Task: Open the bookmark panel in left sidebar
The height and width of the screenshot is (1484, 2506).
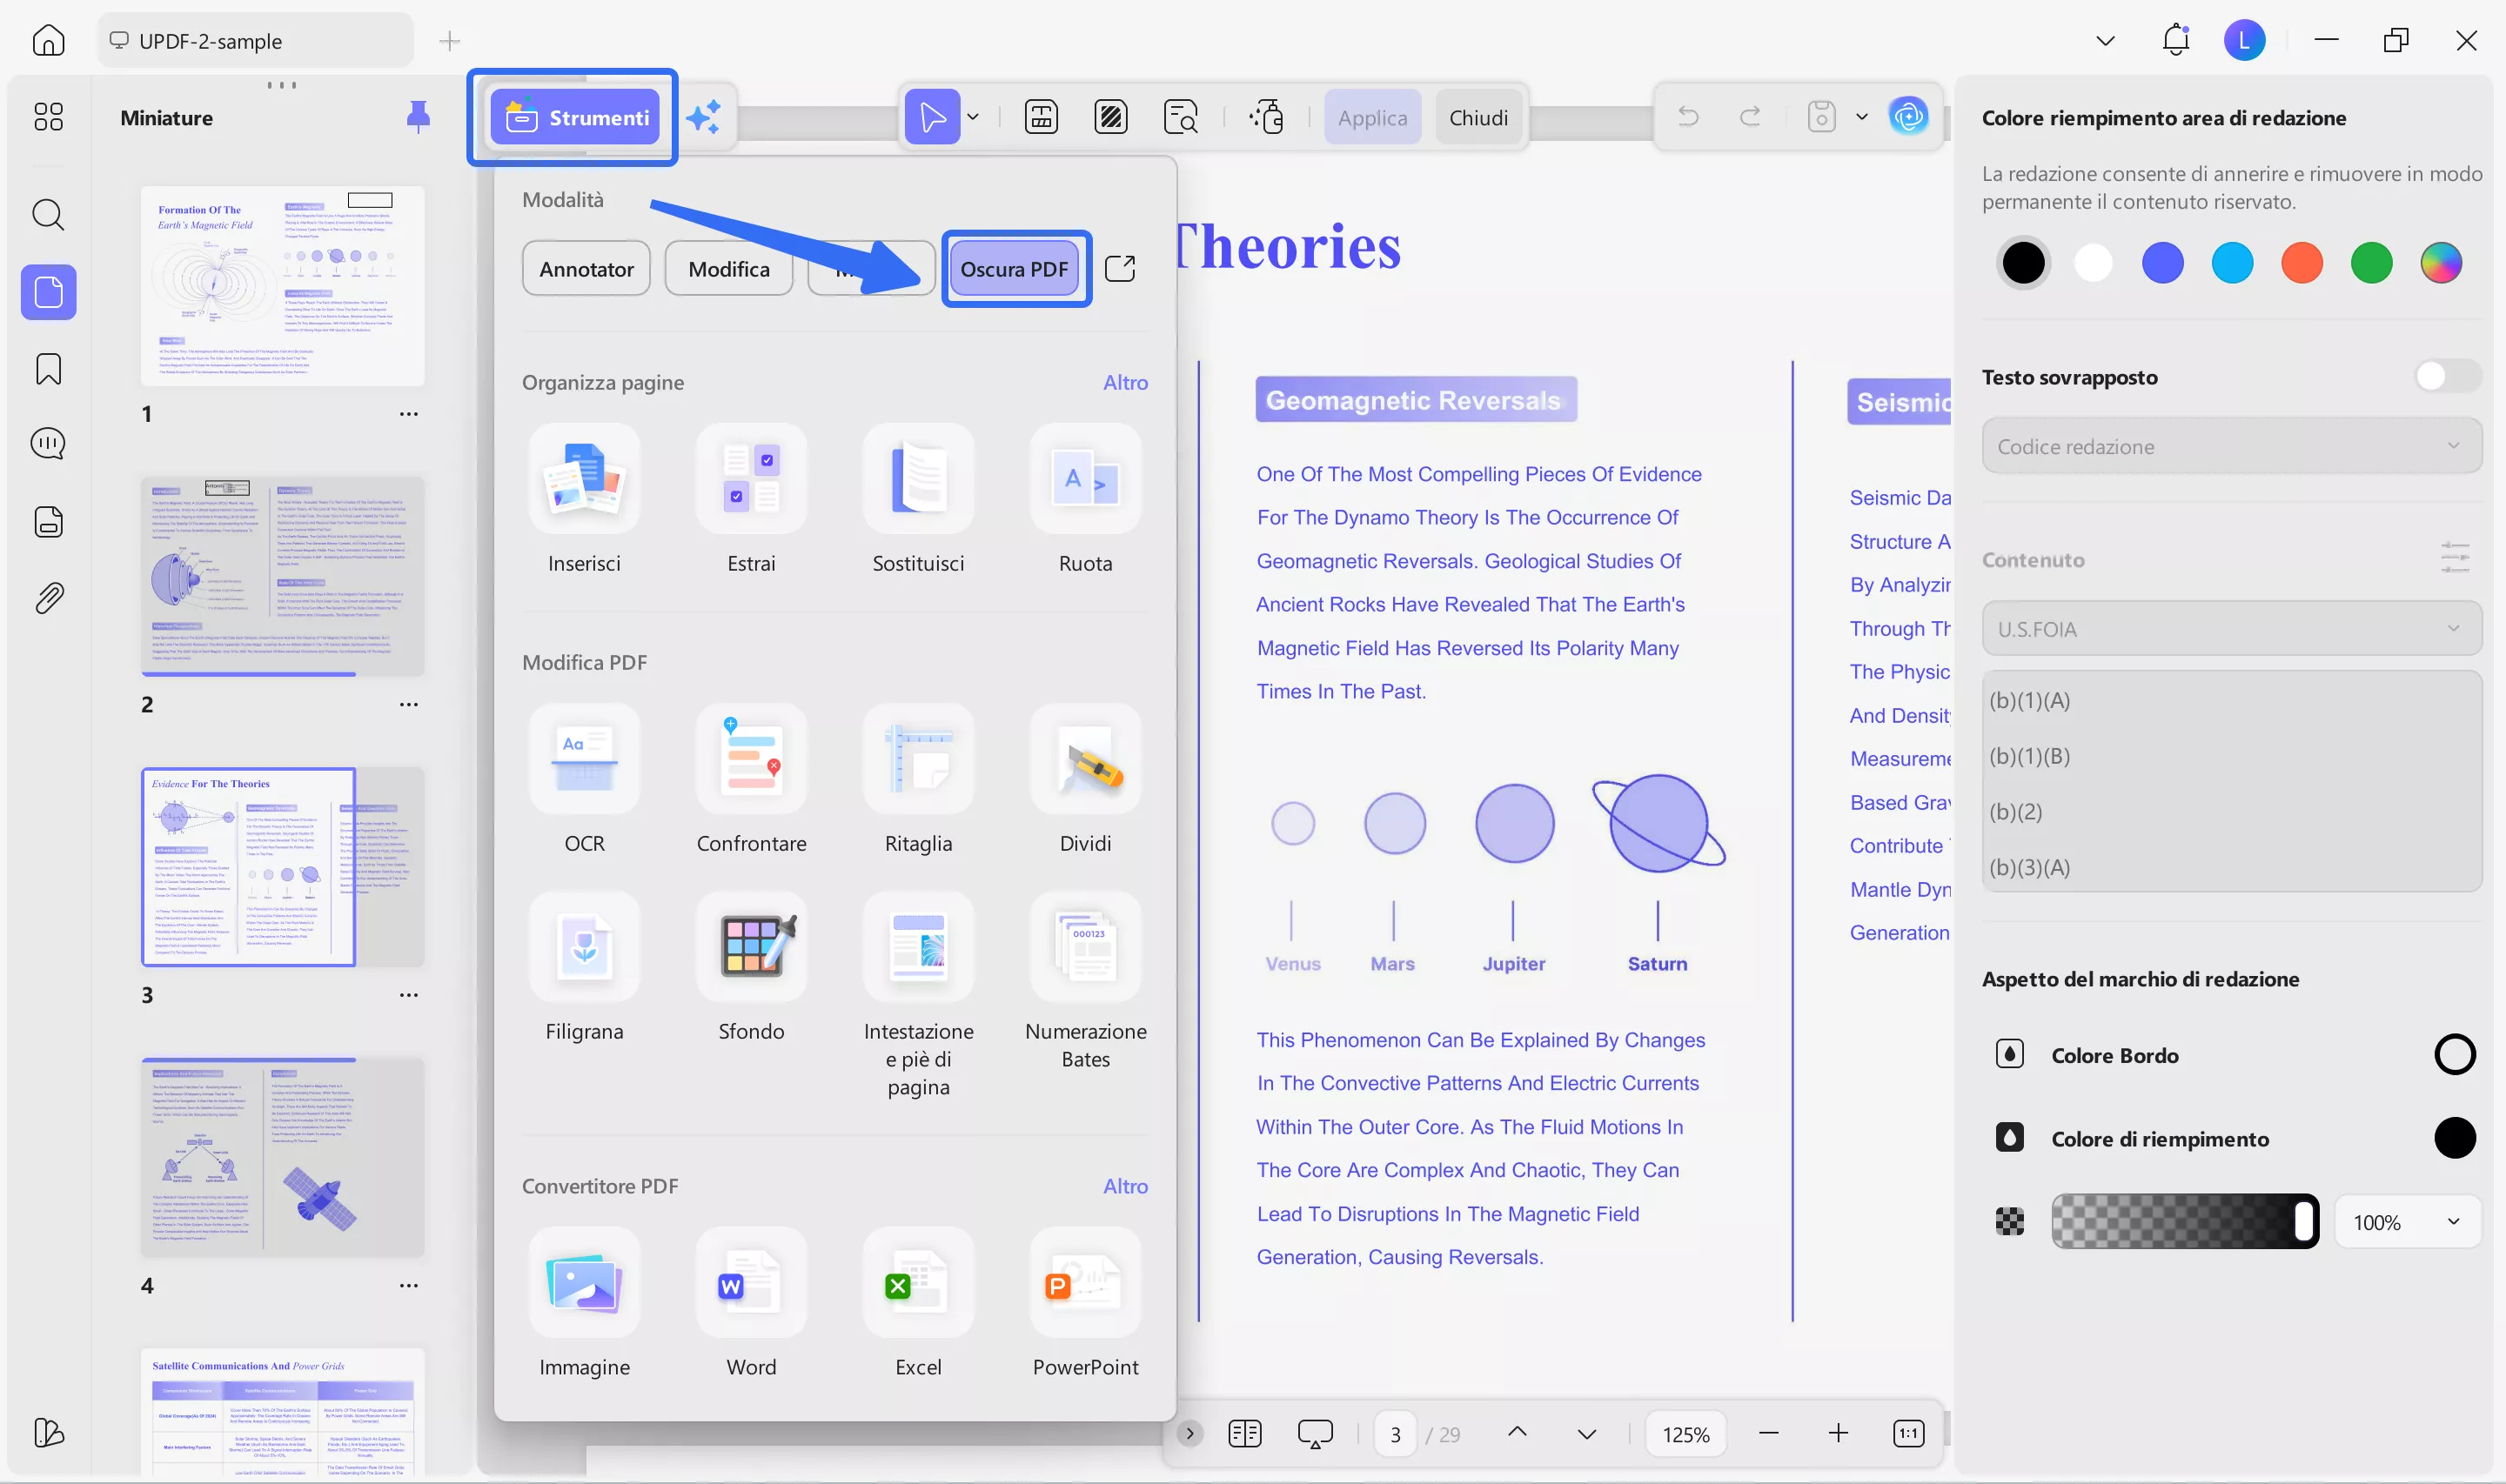Action: point(48,369)
